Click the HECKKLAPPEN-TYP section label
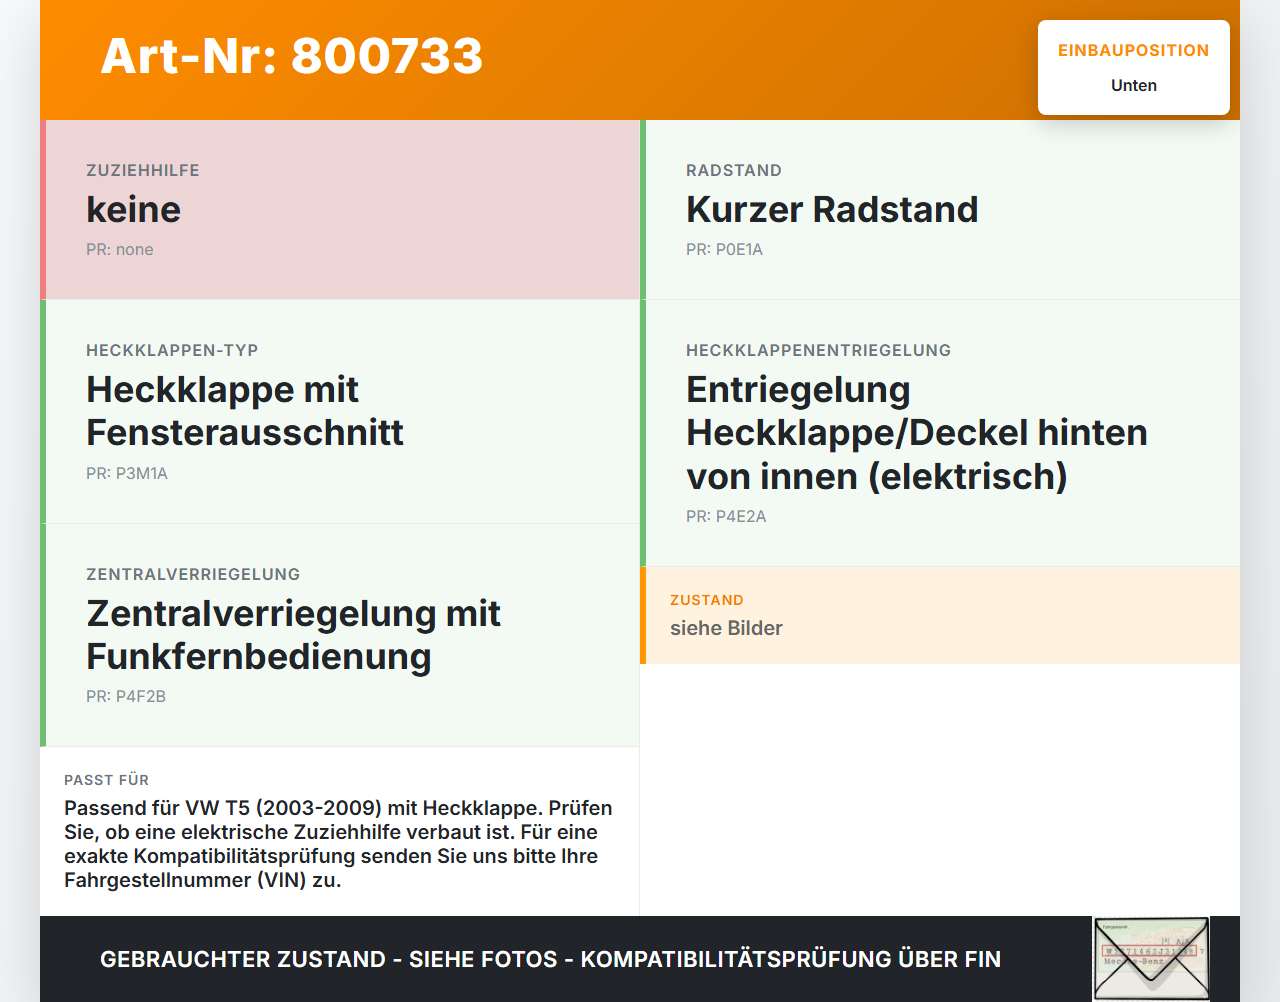Image resolution: width=1280 pixels, height=1002 pixels. pos(172,351)
